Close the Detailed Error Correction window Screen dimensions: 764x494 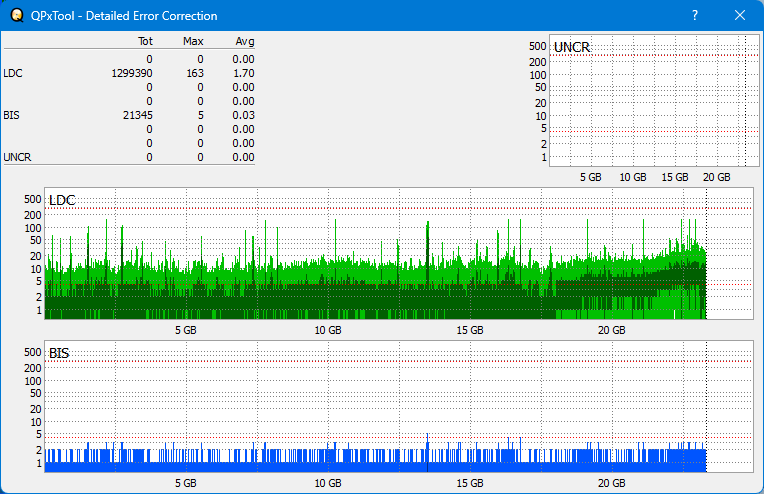(x=740, y=16)
